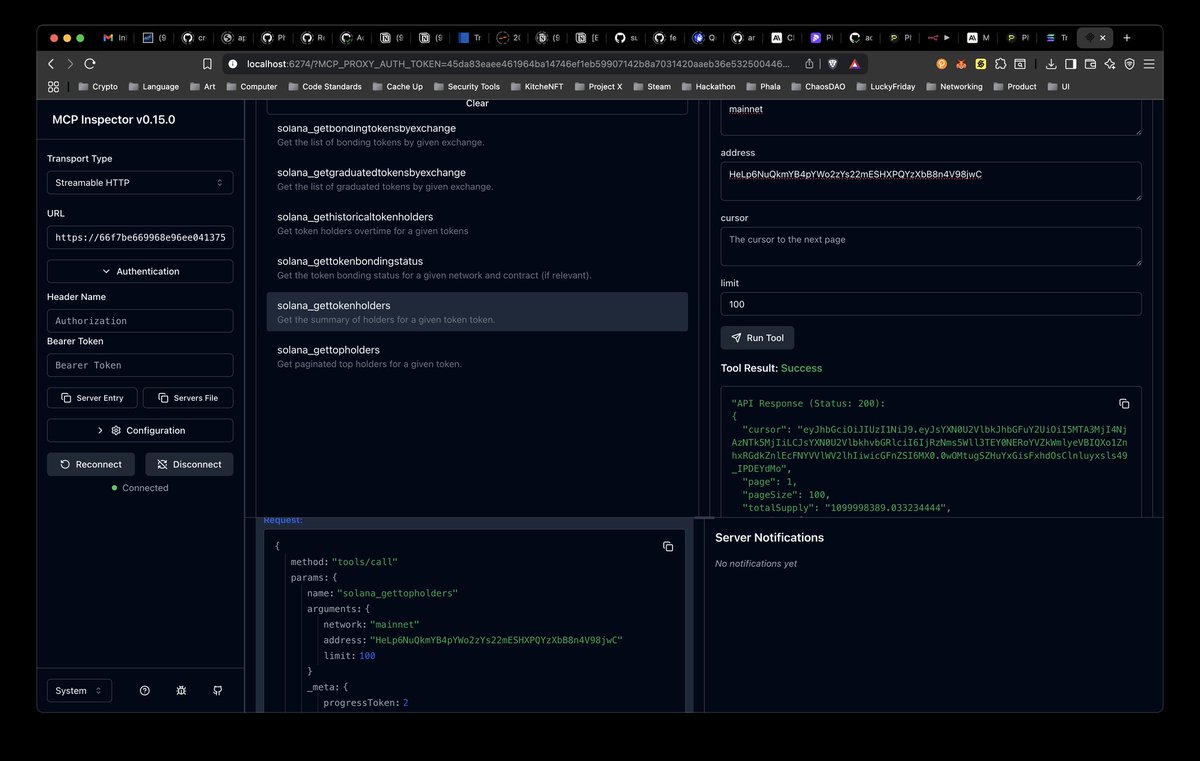This screenshot has width=1200, height=761.
Task: Open the Transport Type Streamable HTTP dropdown
Action: tap(140, 183)
